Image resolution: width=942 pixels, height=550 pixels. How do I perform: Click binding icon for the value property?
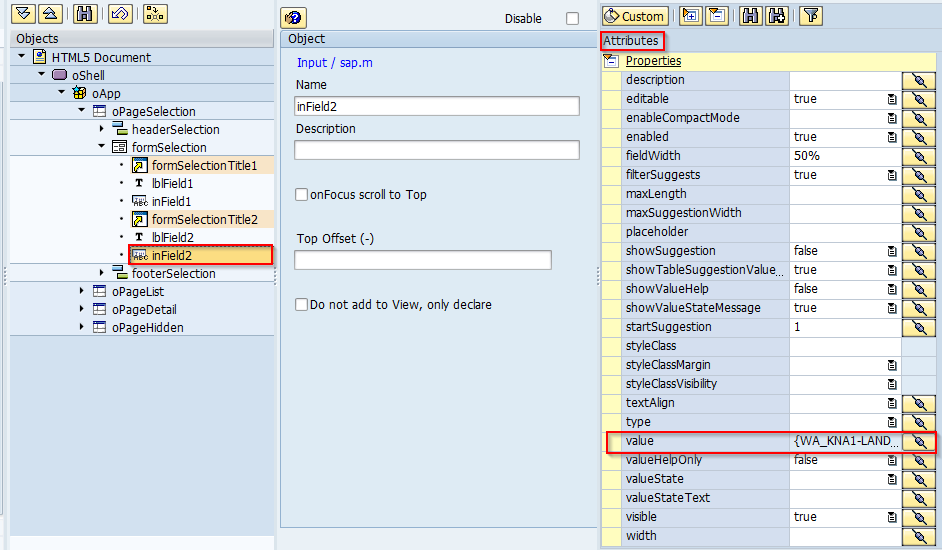[918, 441]
